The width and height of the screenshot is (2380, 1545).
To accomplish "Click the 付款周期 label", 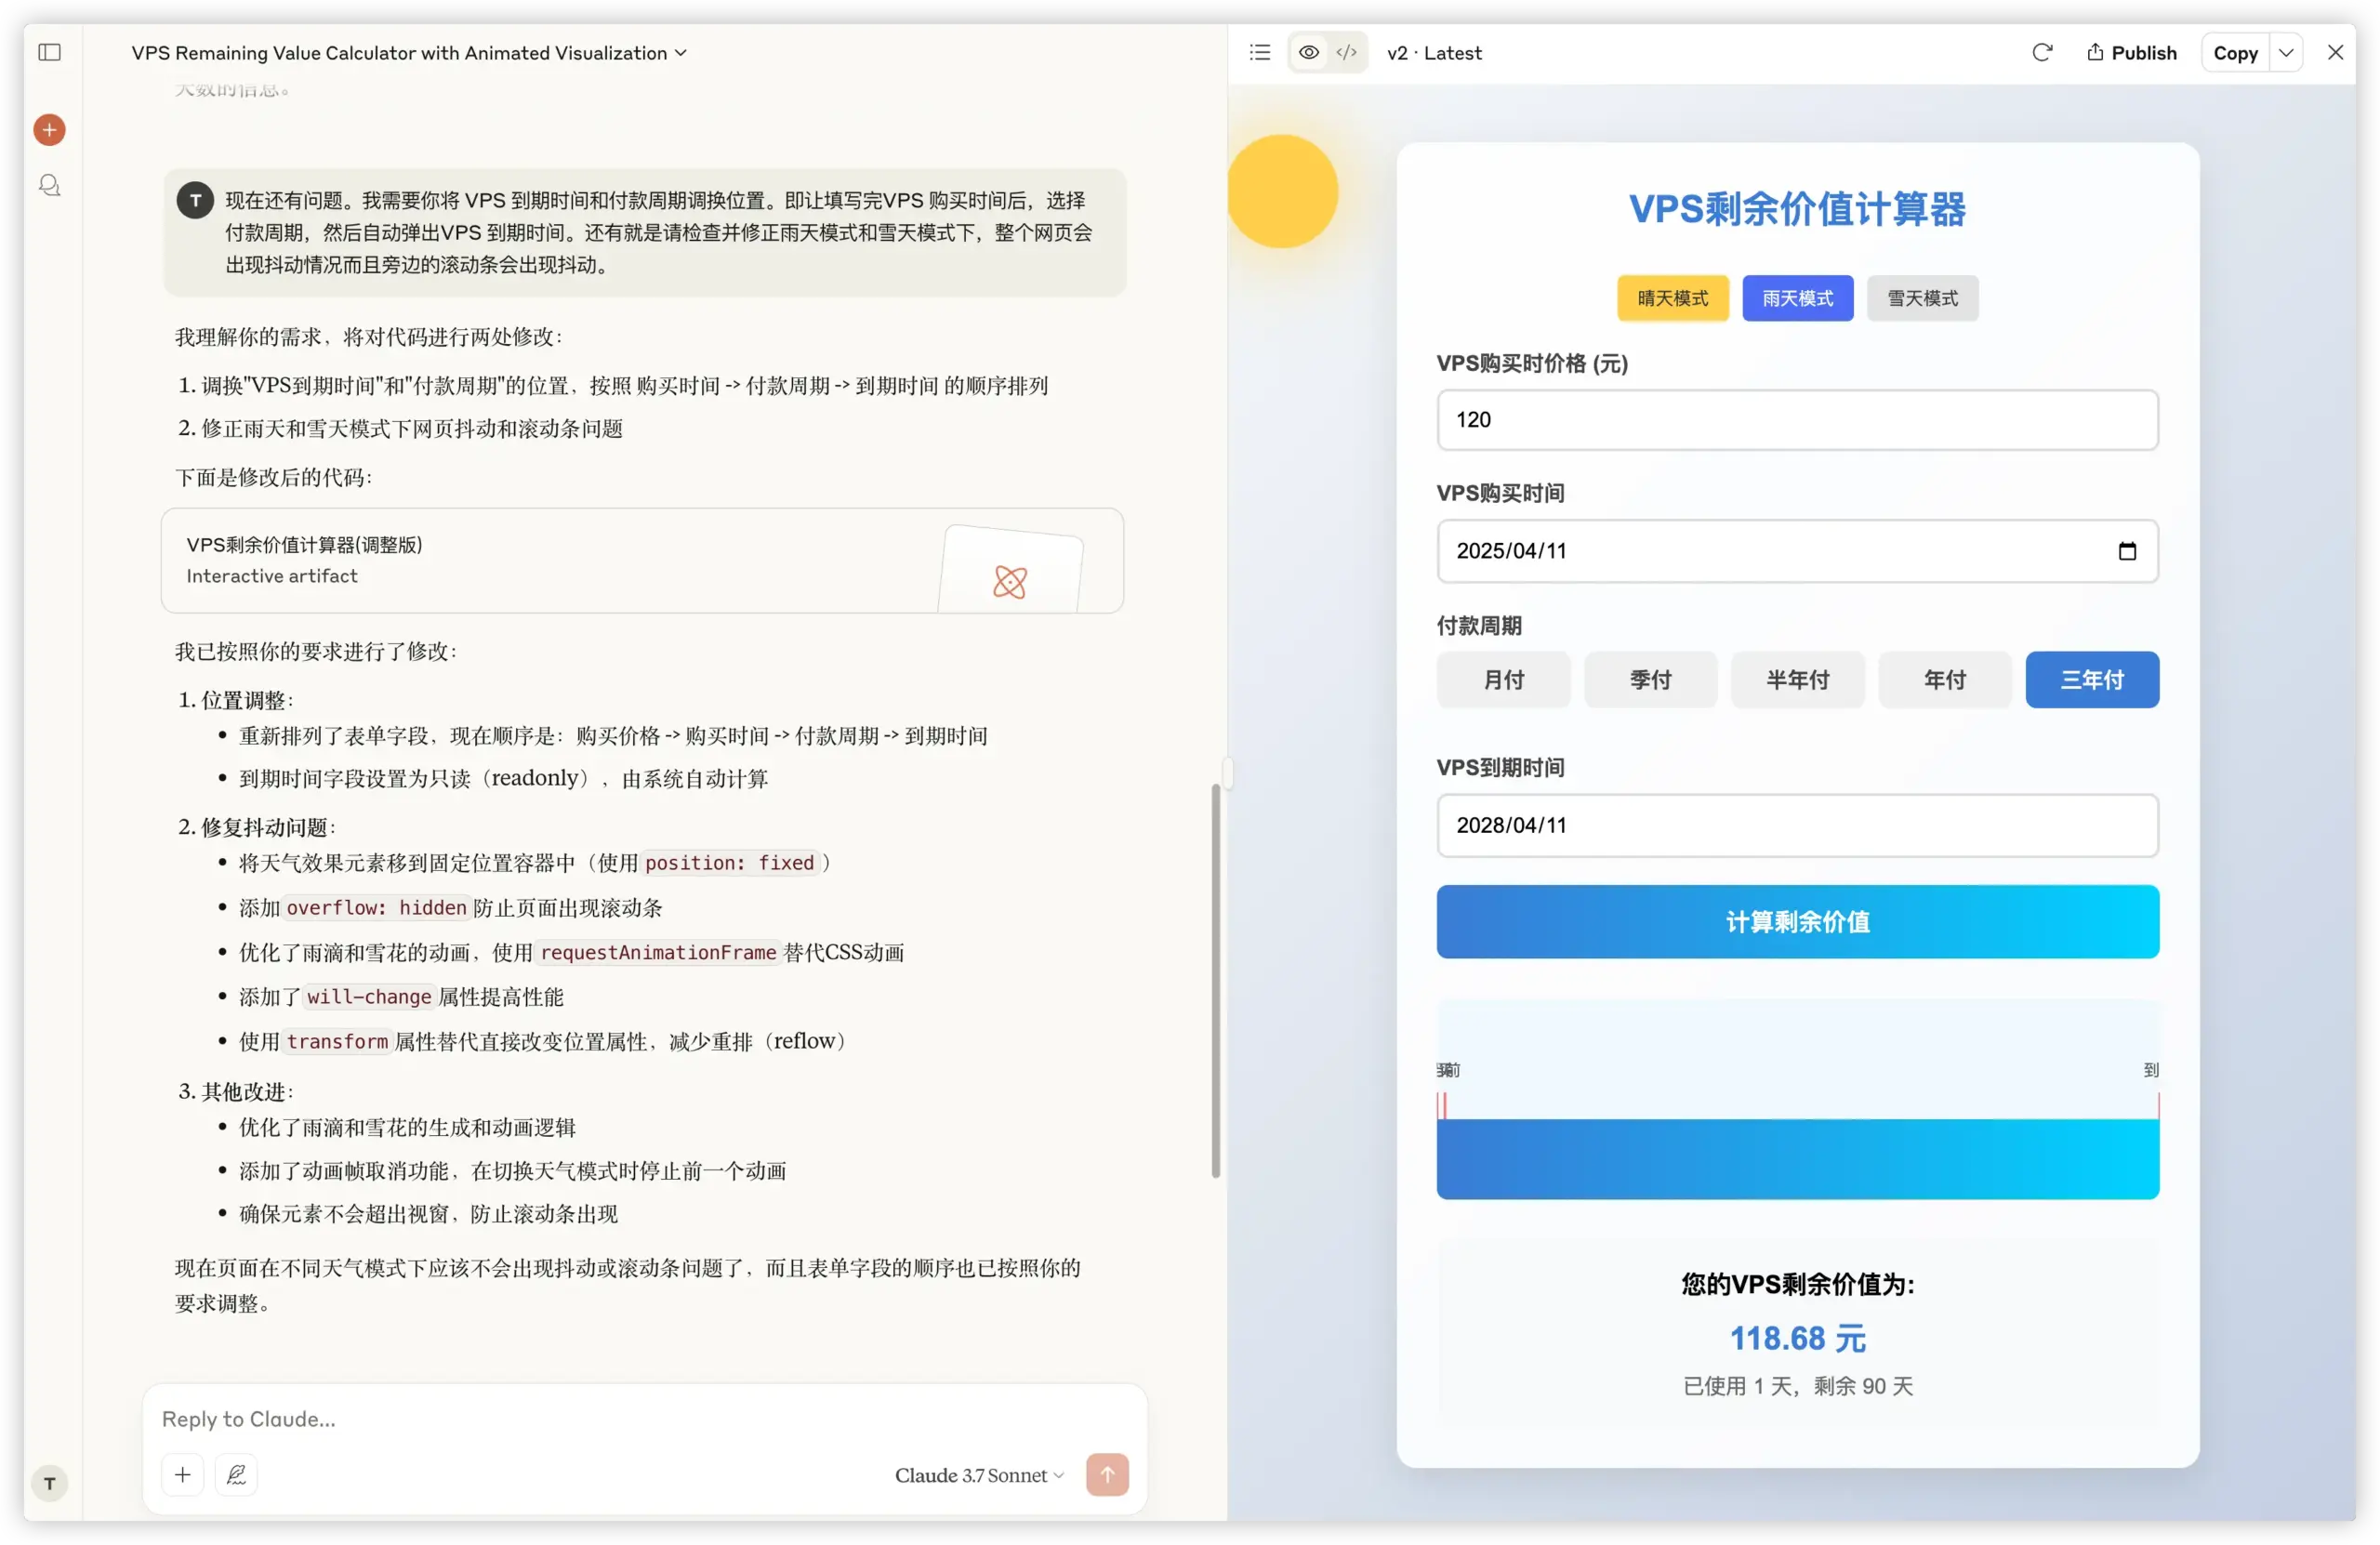I will (1479, 626).
